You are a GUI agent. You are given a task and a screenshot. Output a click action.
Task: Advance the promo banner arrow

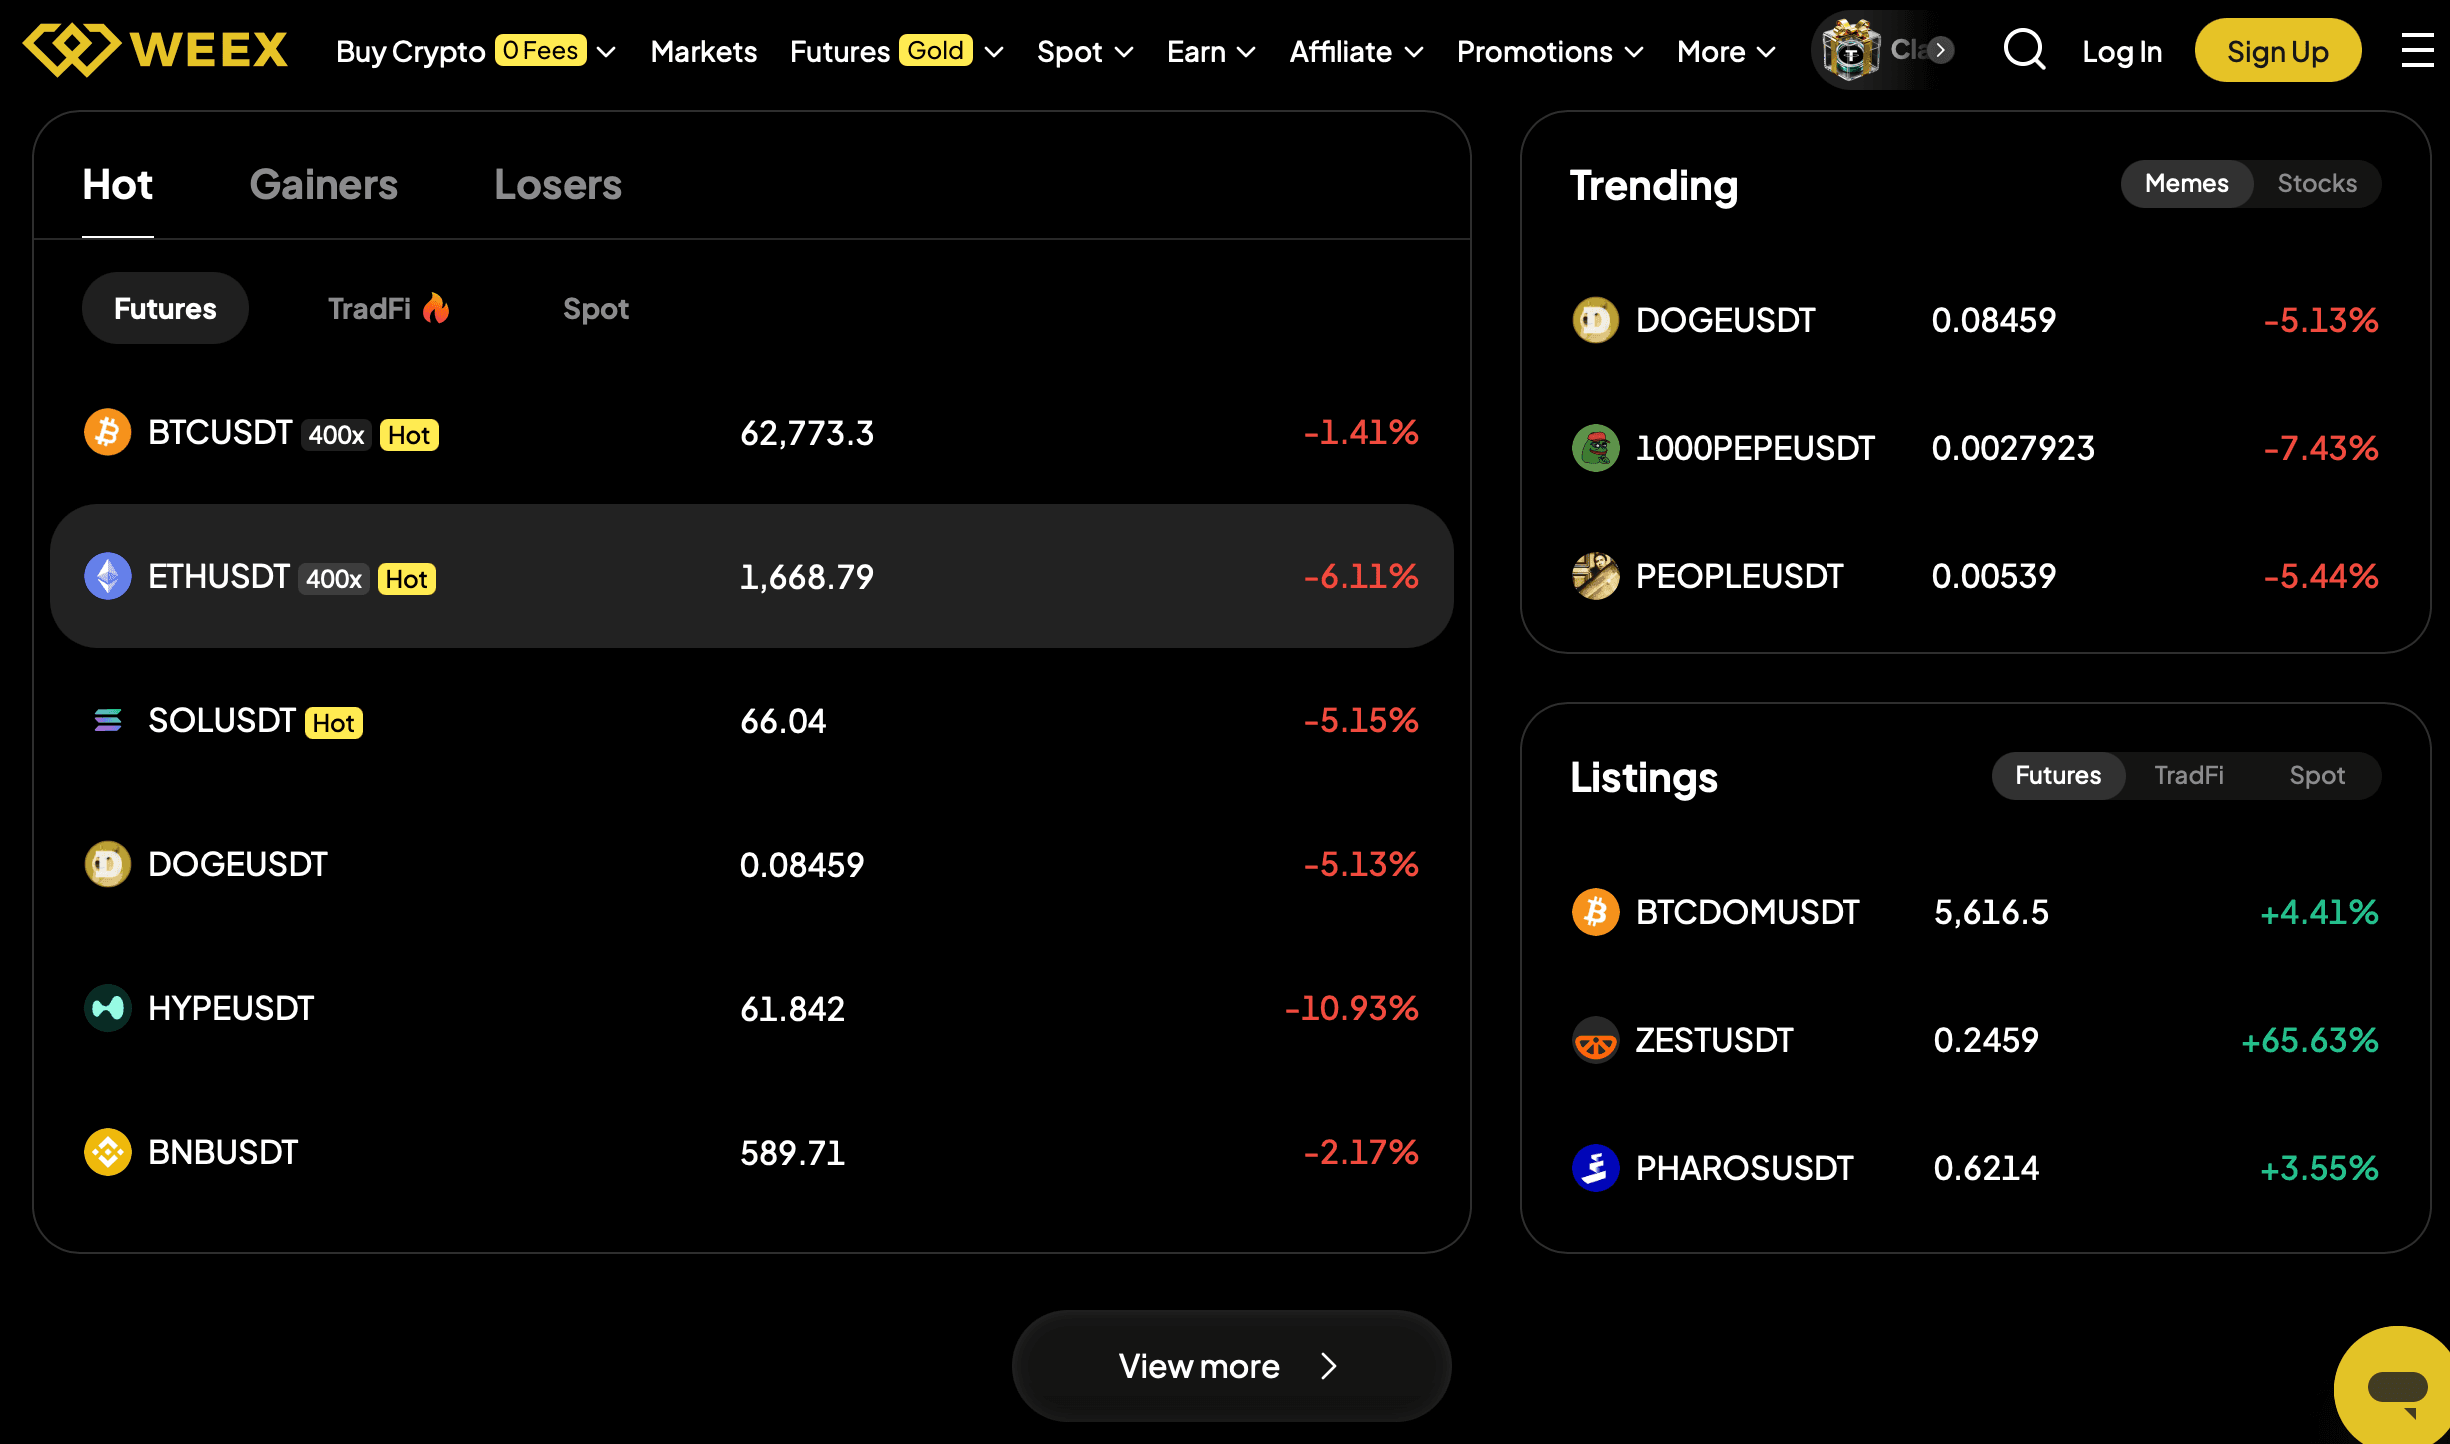coord(1940,50)
